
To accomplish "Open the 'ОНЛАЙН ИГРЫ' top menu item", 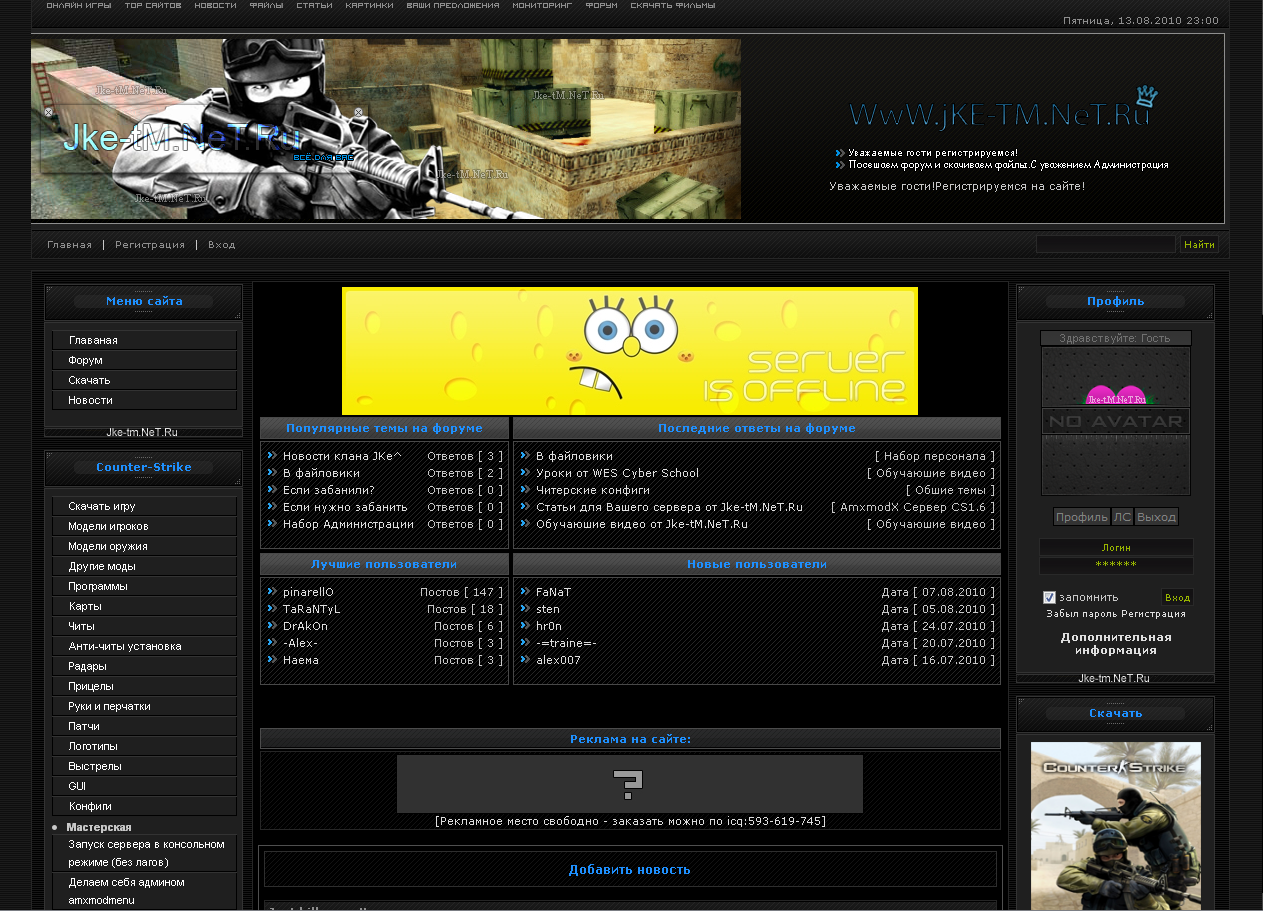I will 79,6.
